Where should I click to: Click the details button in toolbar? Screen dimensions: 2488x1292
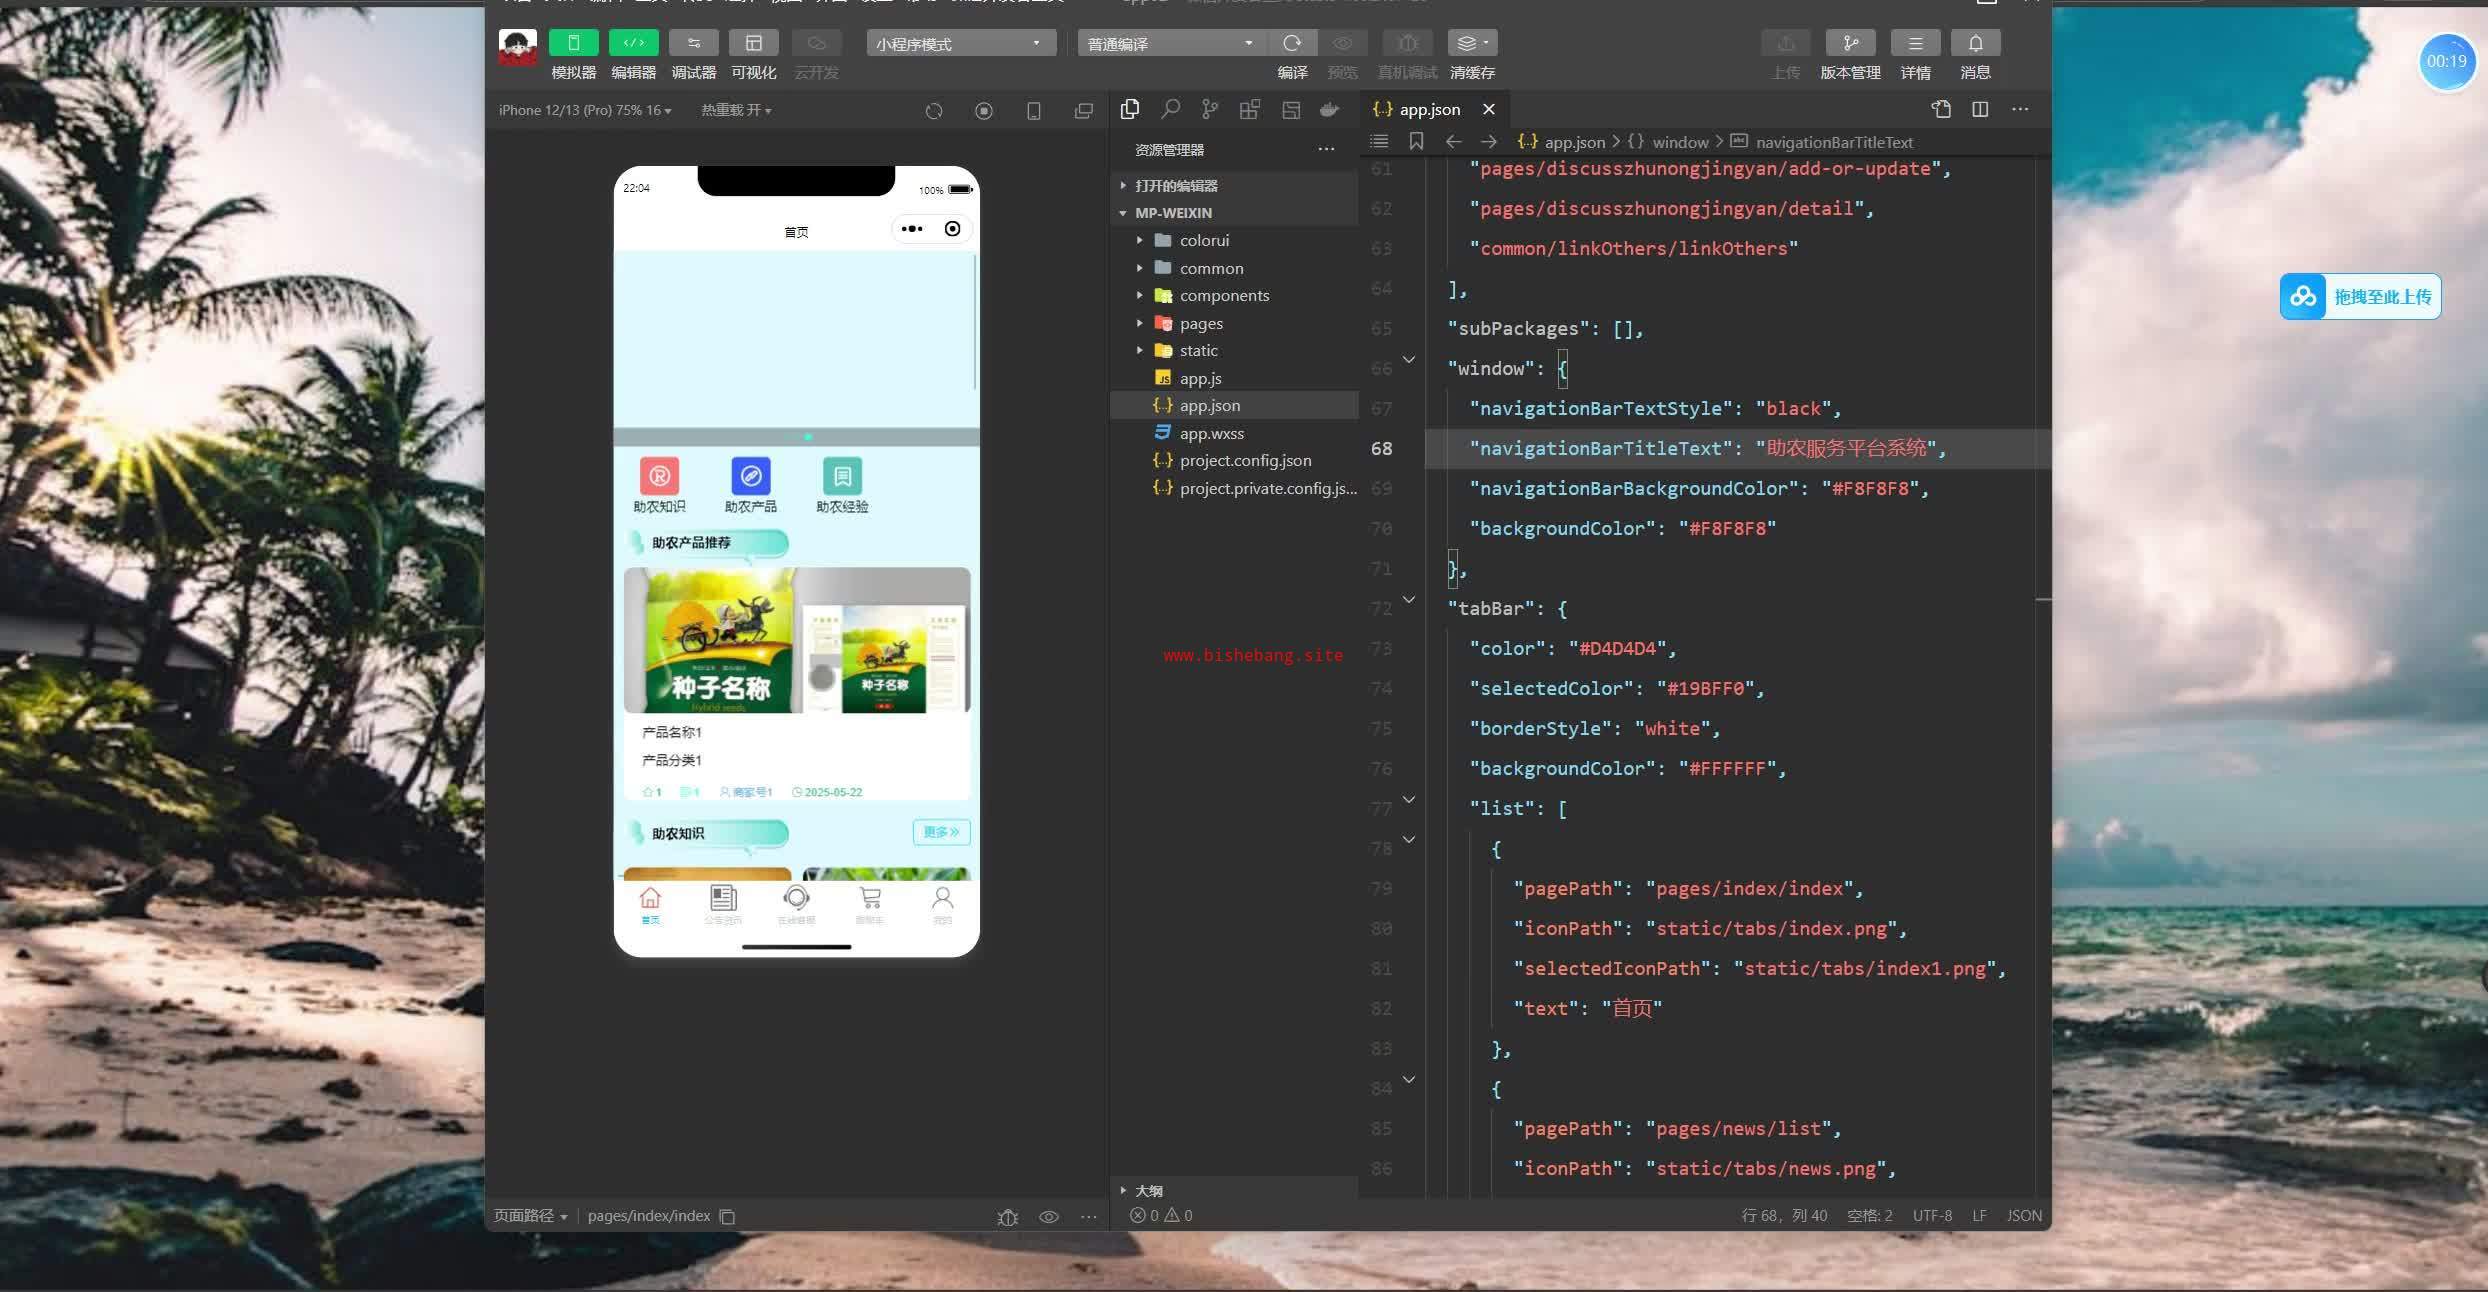tap(1915, 43)
